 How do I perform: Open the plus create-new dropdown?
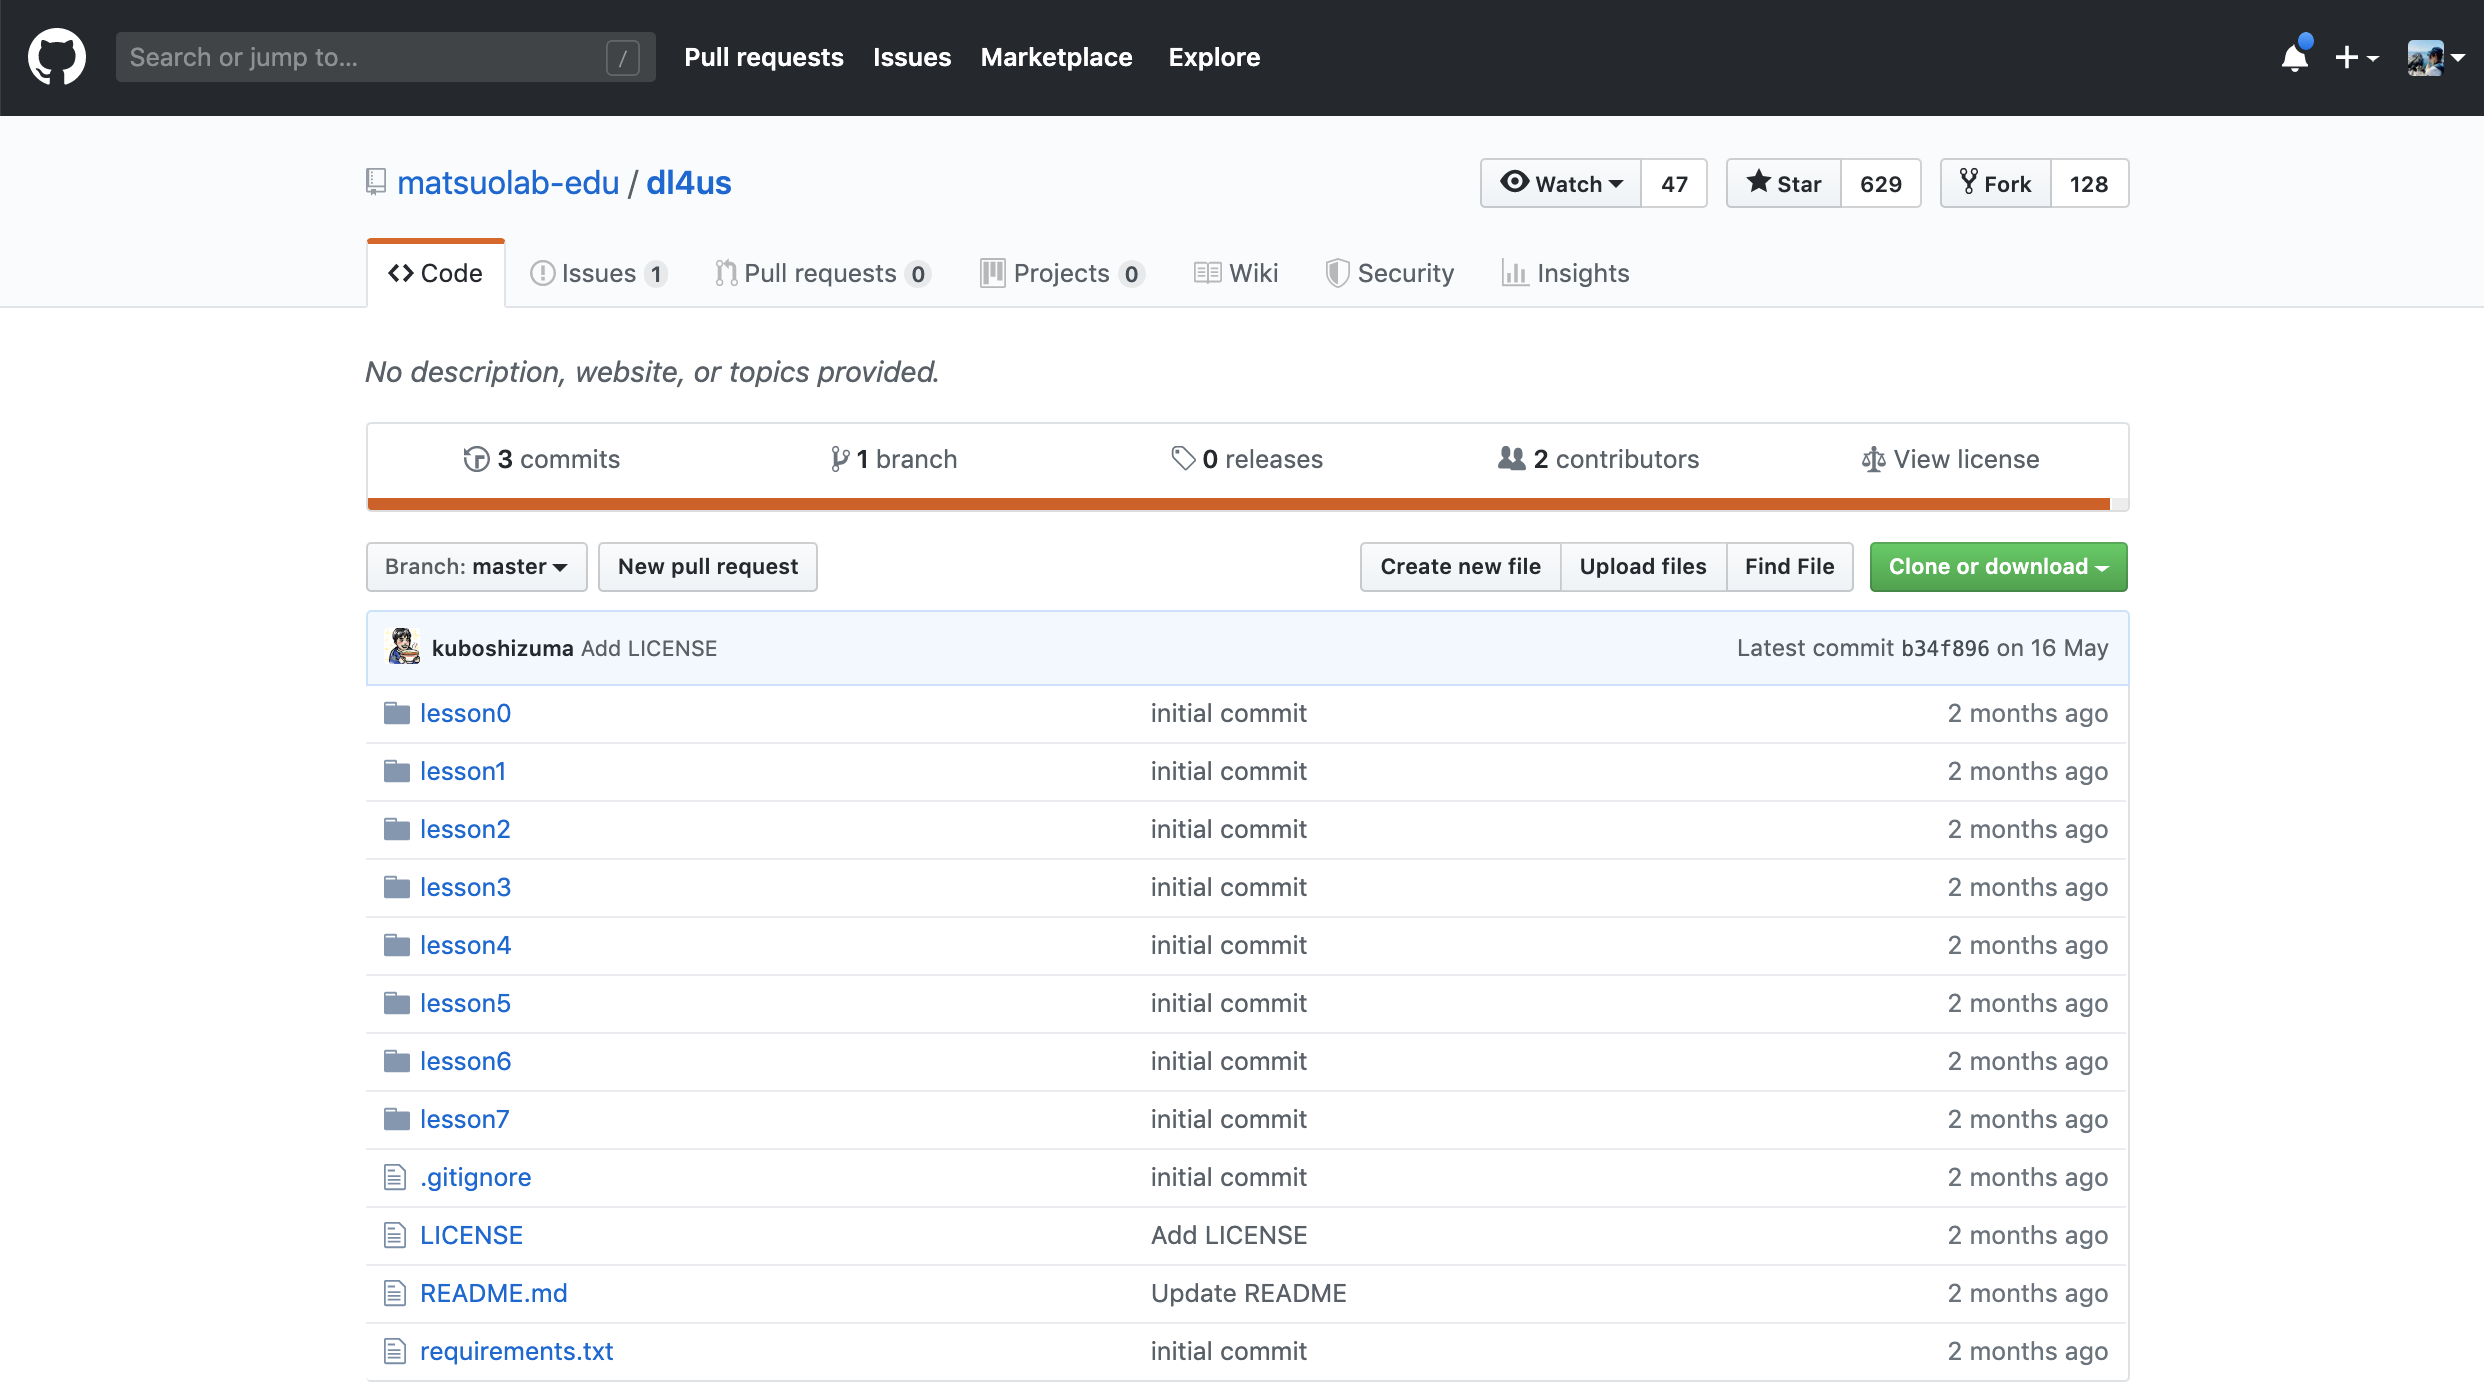click(2355, 58)
